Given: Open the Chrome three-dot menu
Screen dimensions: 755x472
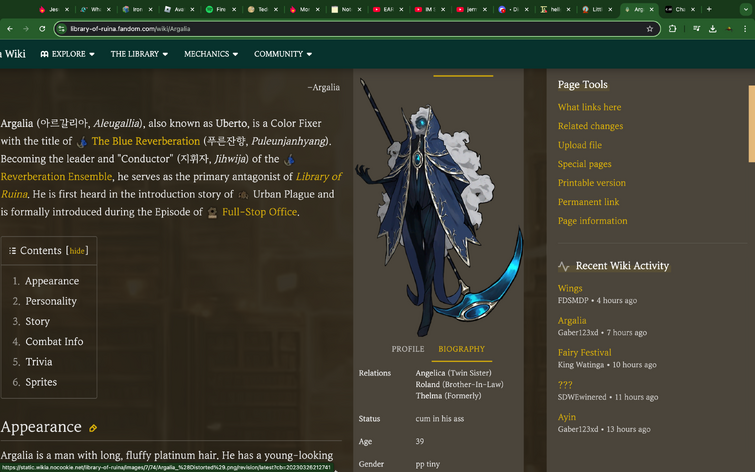Looking at the screenshot, I should 745,29.
